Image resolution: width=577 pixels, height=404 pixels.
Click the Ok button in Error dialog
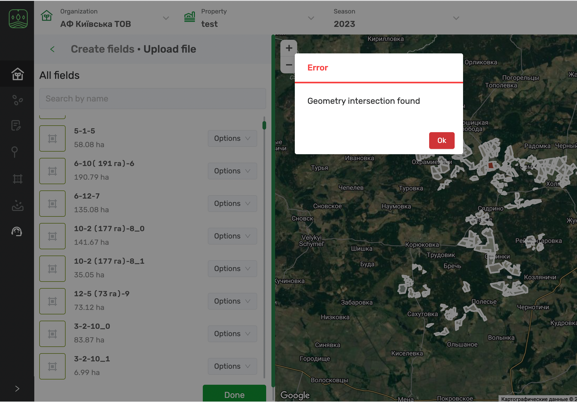point(442,140)
